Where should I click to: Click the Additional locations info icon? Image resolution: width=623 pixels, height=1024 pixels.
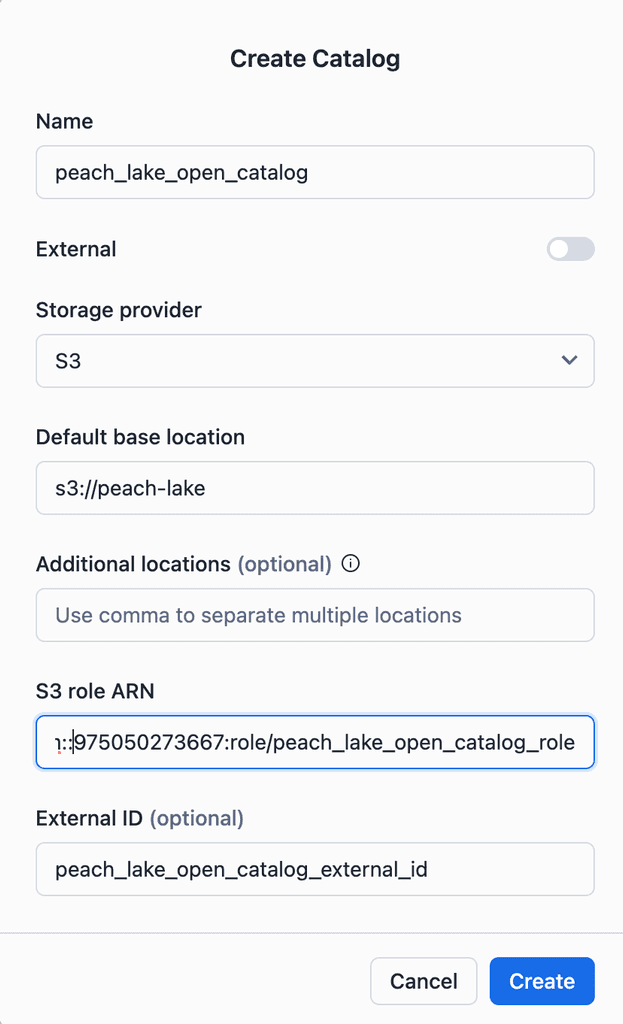[x=350, y=563]
